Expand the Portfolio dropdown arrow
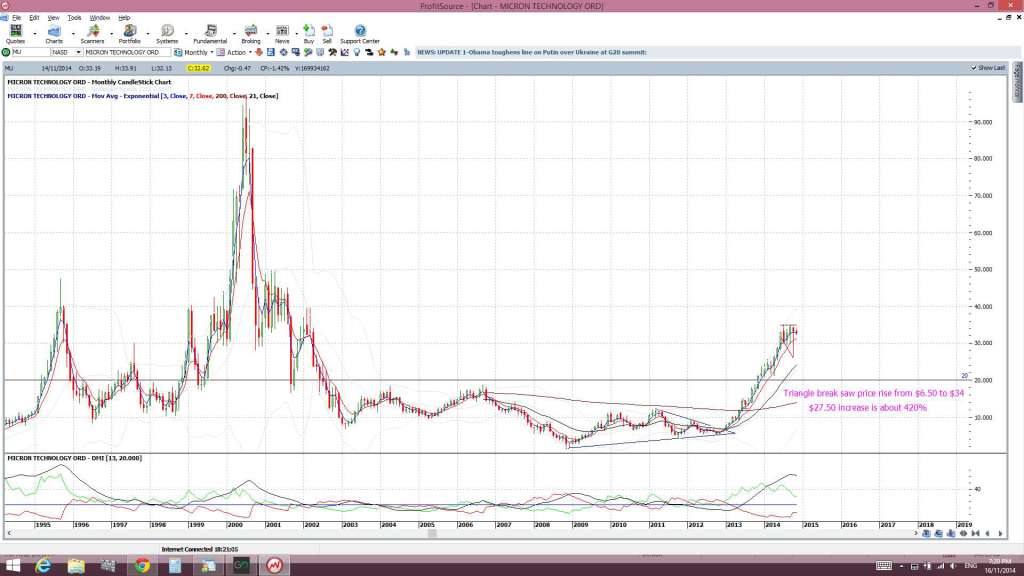The height and width of the screenshot is (576, 1024). (x=148, y=33)
